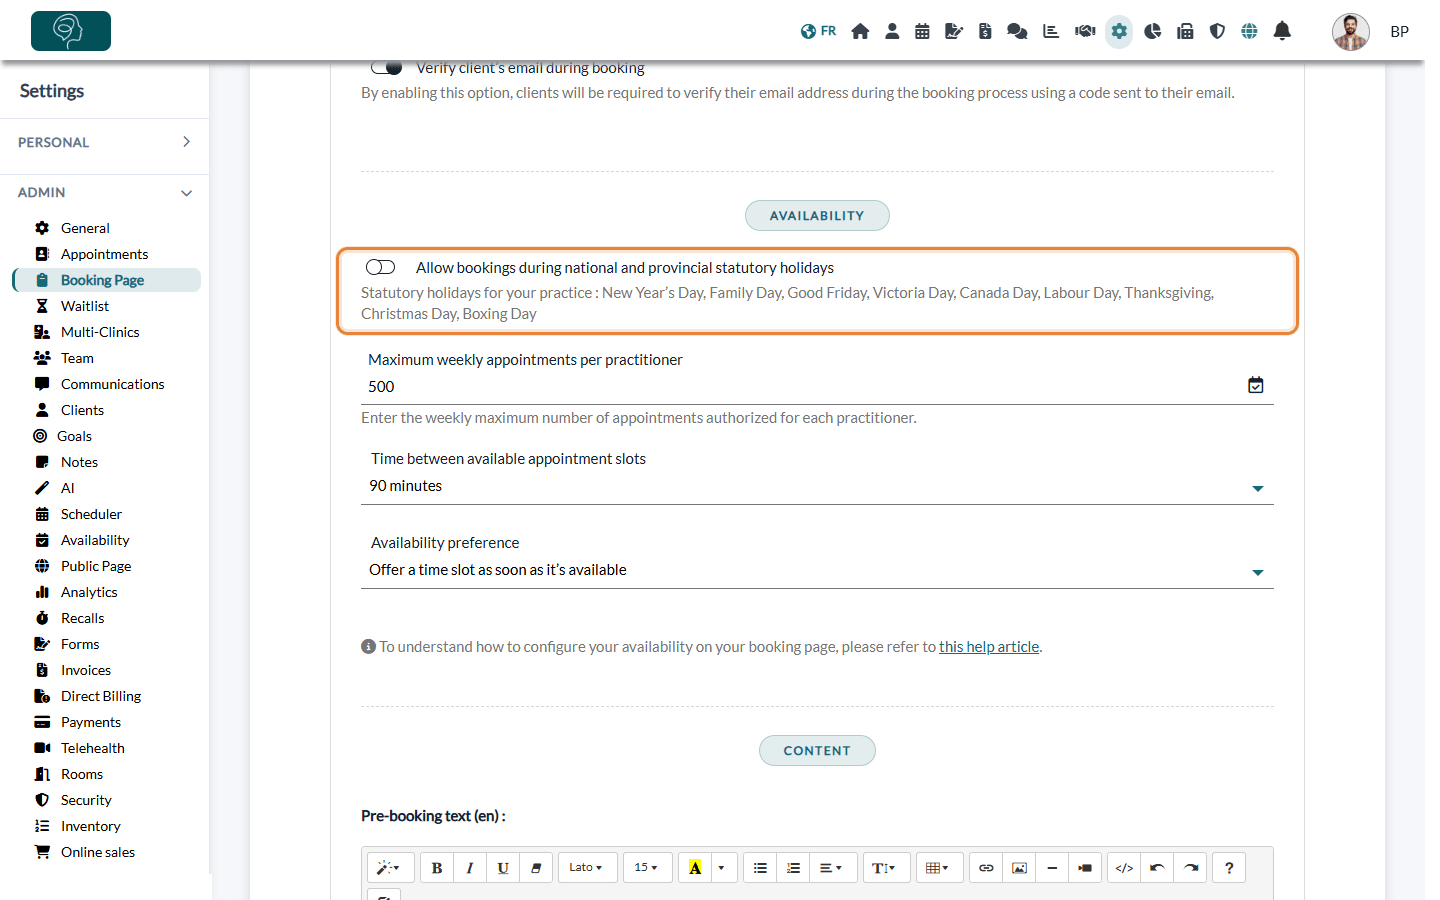
Task: Open Telehealth settings in sidebar
Action: (93, 748)
